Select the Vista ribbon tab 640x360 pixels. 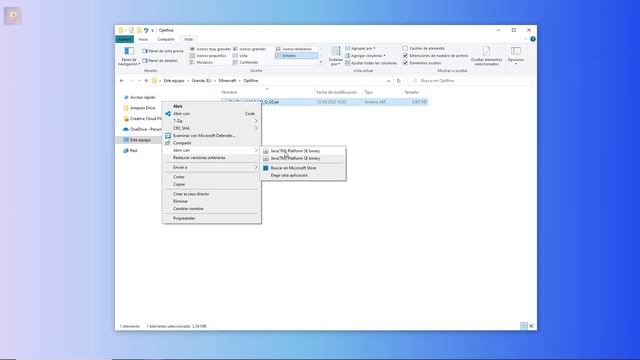click(x=189, y=40)
